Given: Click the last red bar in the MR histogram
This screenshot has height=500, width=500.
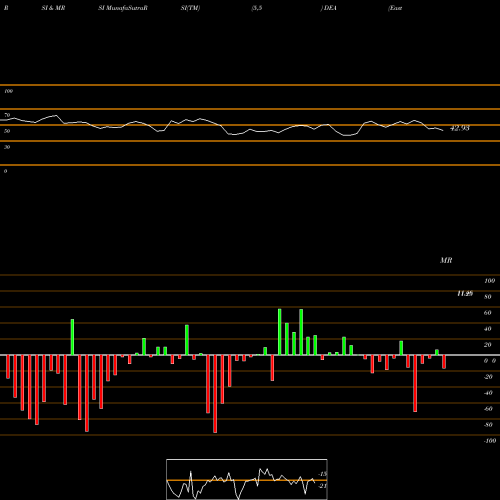Looking at the screenshot, I should 444,362.
